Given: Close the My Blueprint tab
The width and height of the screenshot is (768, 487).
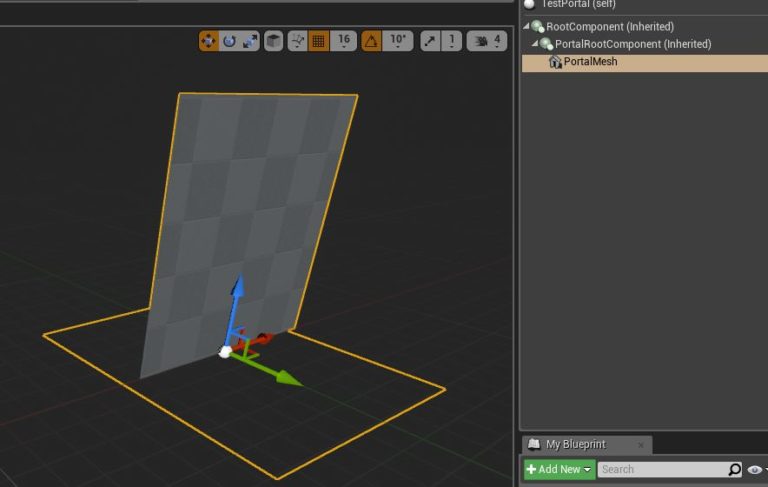Looking at the screenshot, I should 641,445.
